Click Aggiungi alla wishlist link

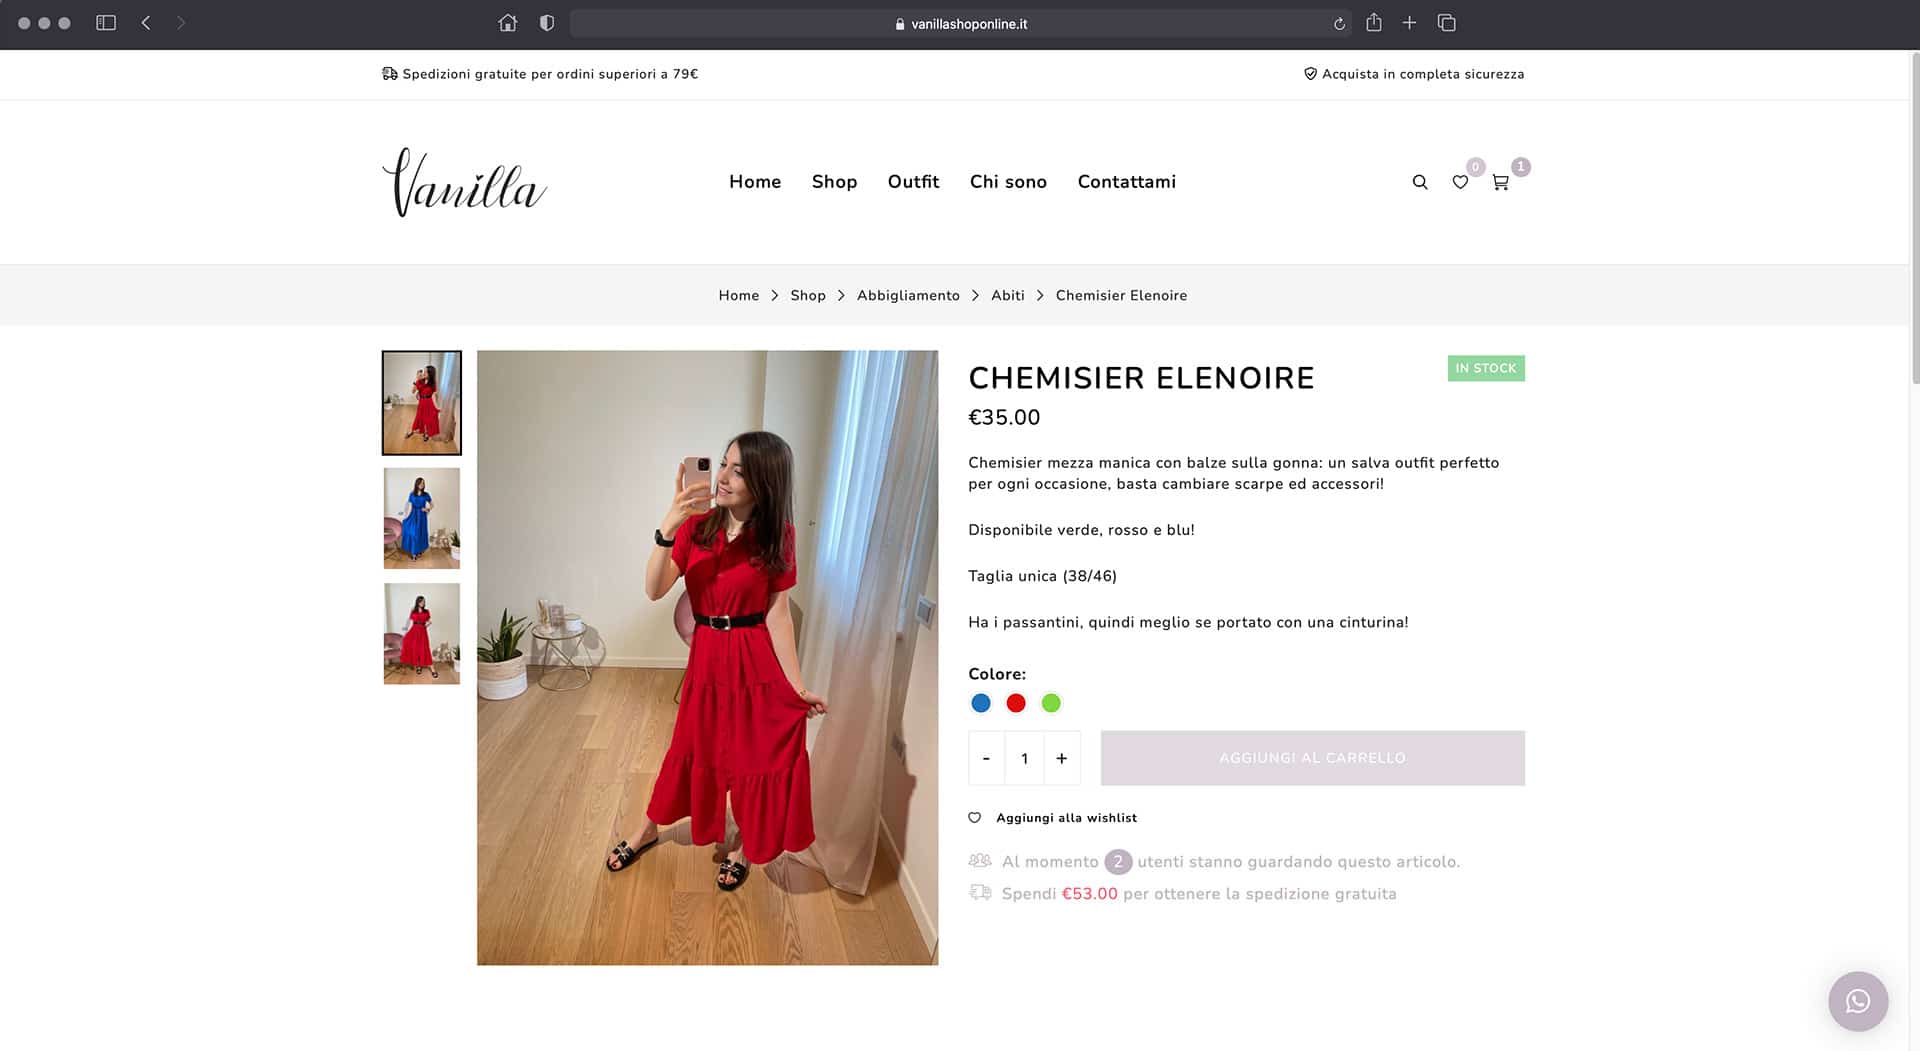click(x=1066, y=818)
